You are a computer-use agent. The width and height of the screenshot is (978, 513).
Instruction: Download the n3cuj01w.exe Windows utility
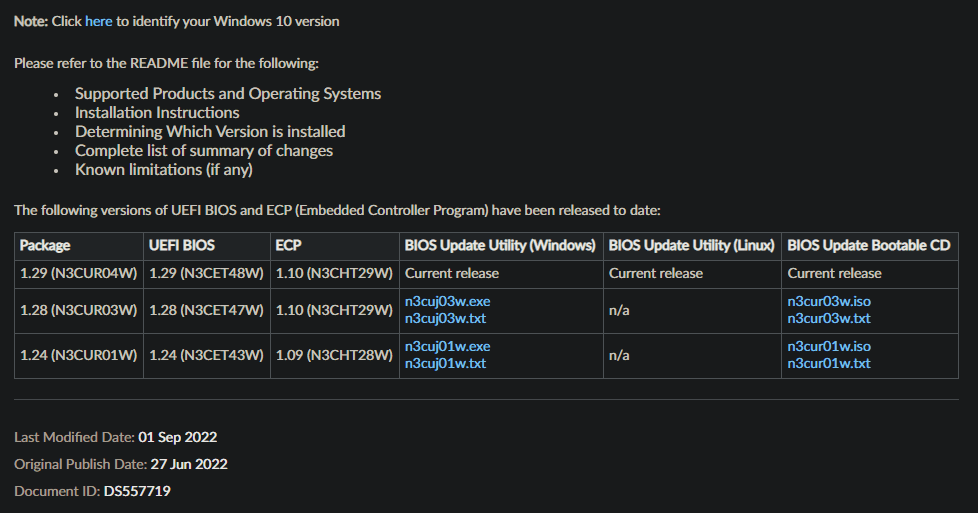[447, 346]
